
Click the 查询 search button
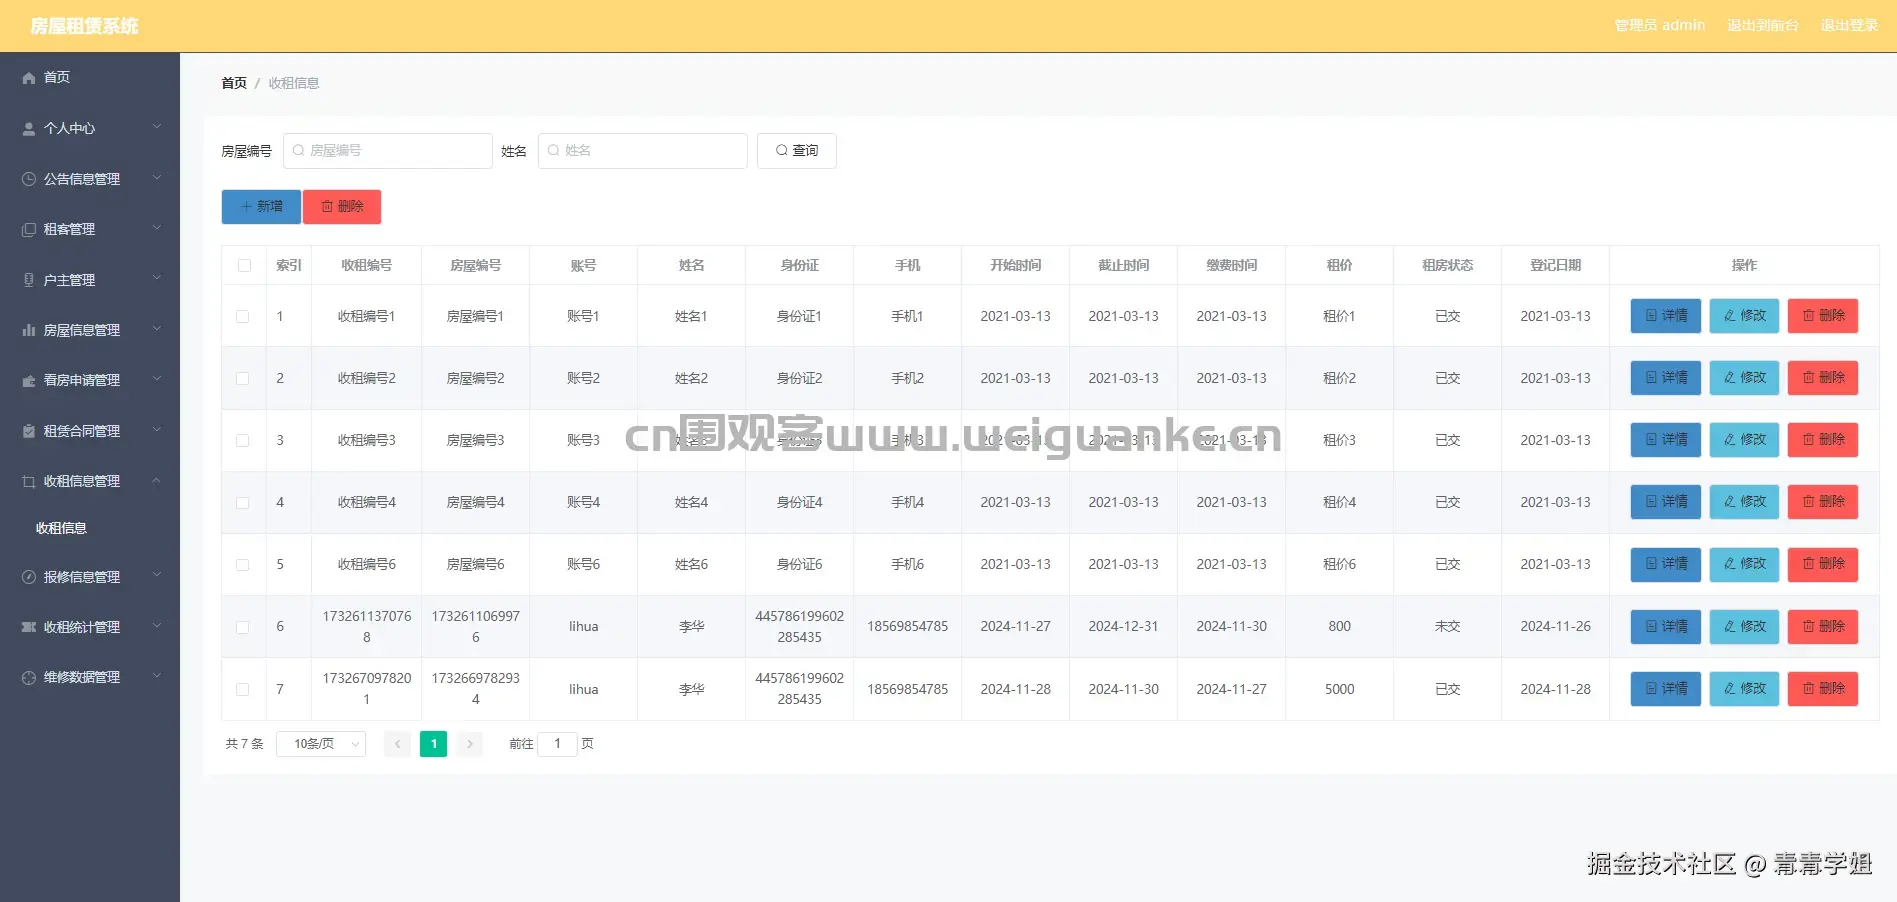click(x=797, y=151)
